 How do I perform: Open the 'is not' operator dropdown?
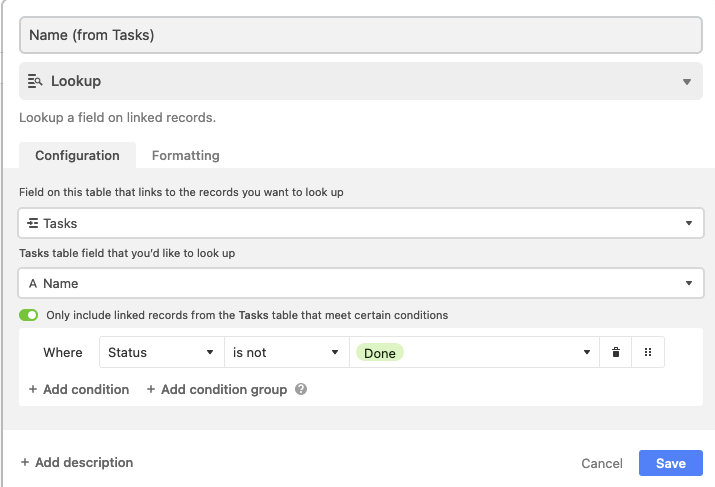[x=287, y=352]
